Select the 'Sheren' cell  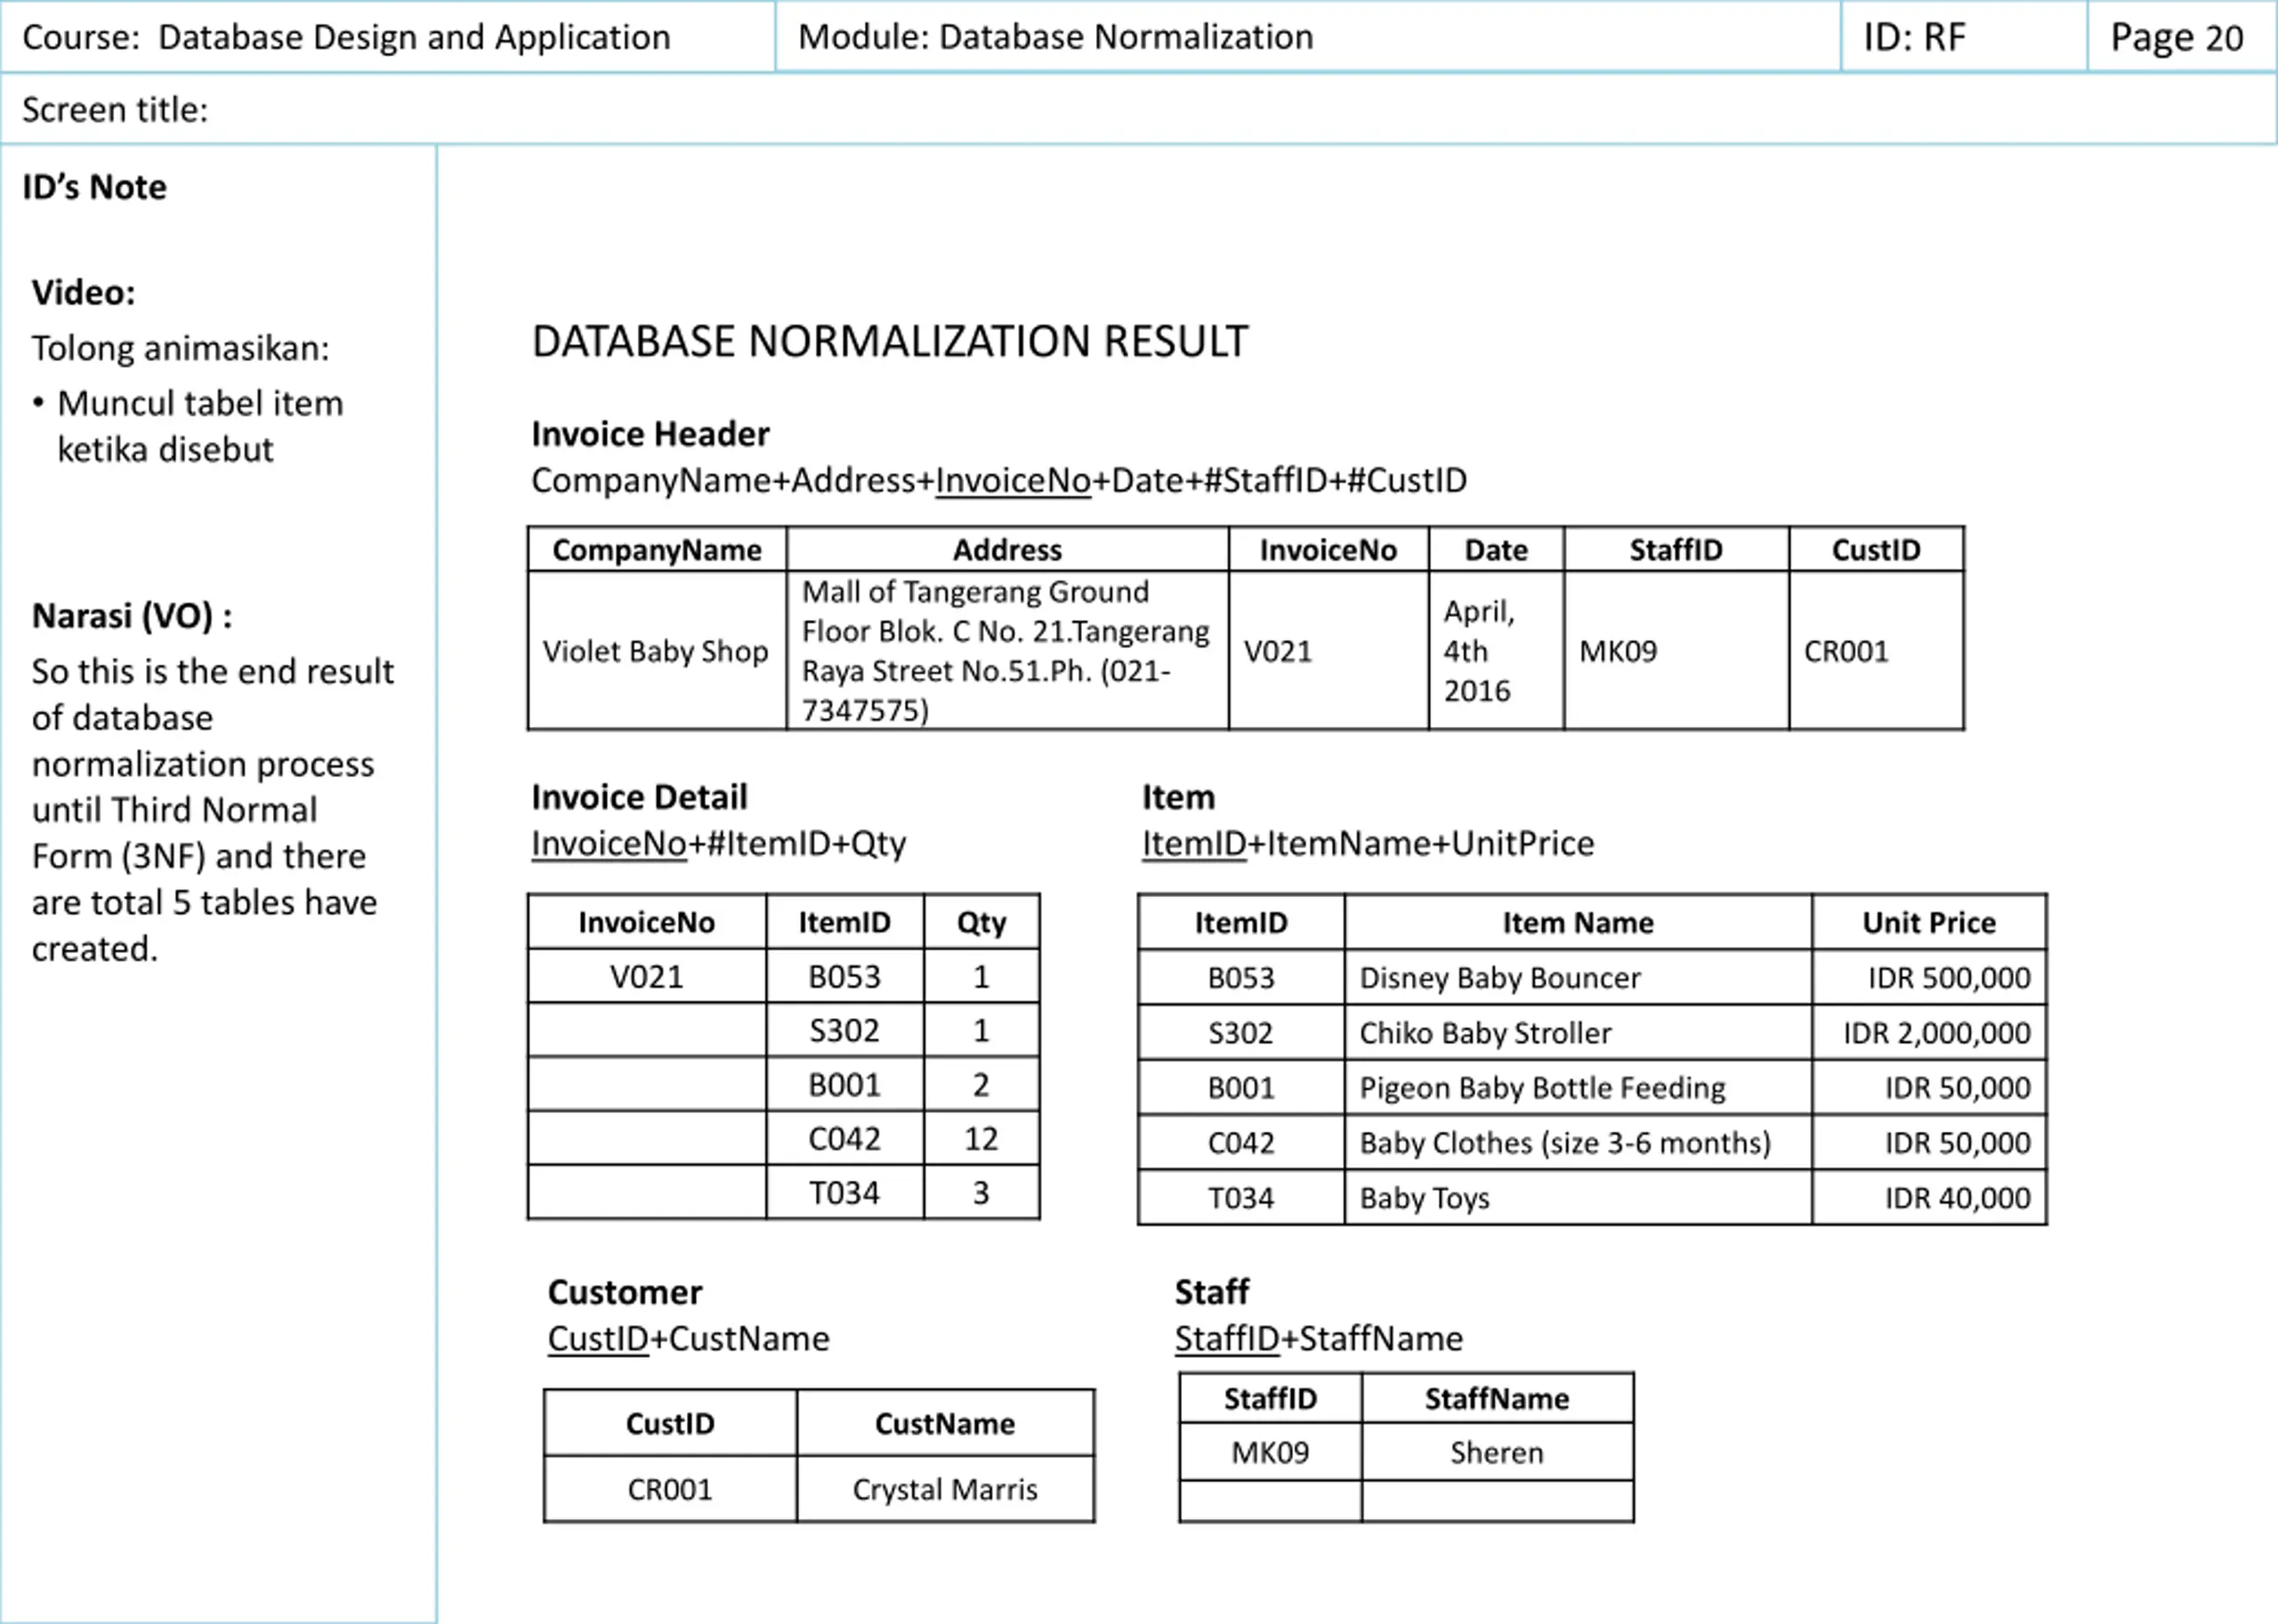point(1497,1452)
